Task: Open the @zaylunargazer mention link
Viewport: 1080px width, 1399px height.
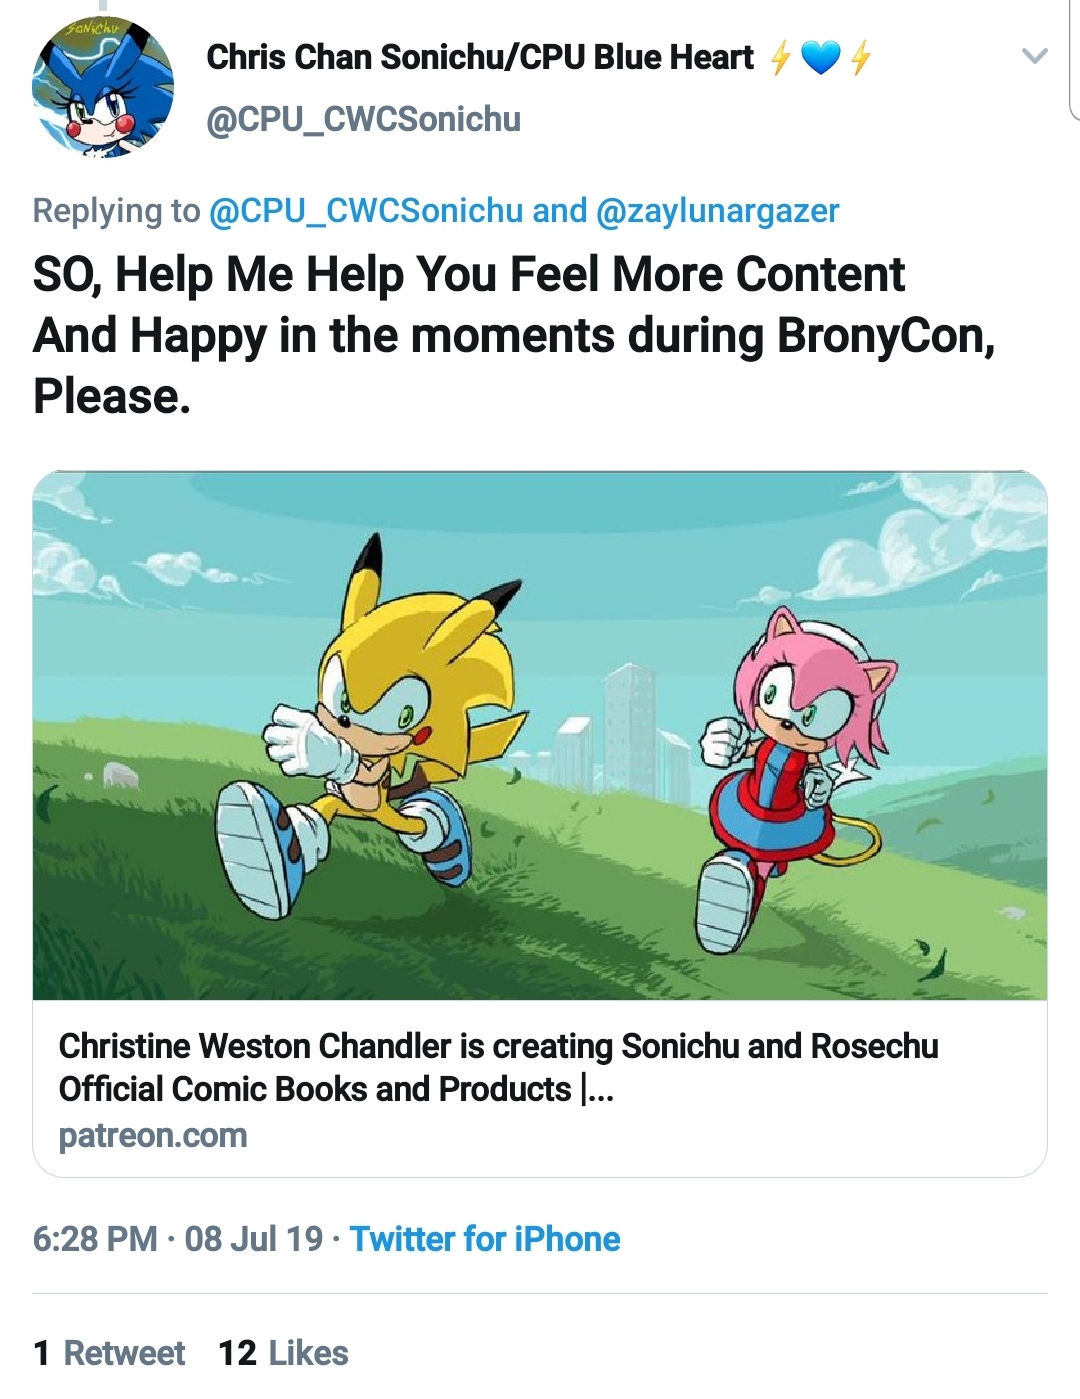Action: coord(717,211)
